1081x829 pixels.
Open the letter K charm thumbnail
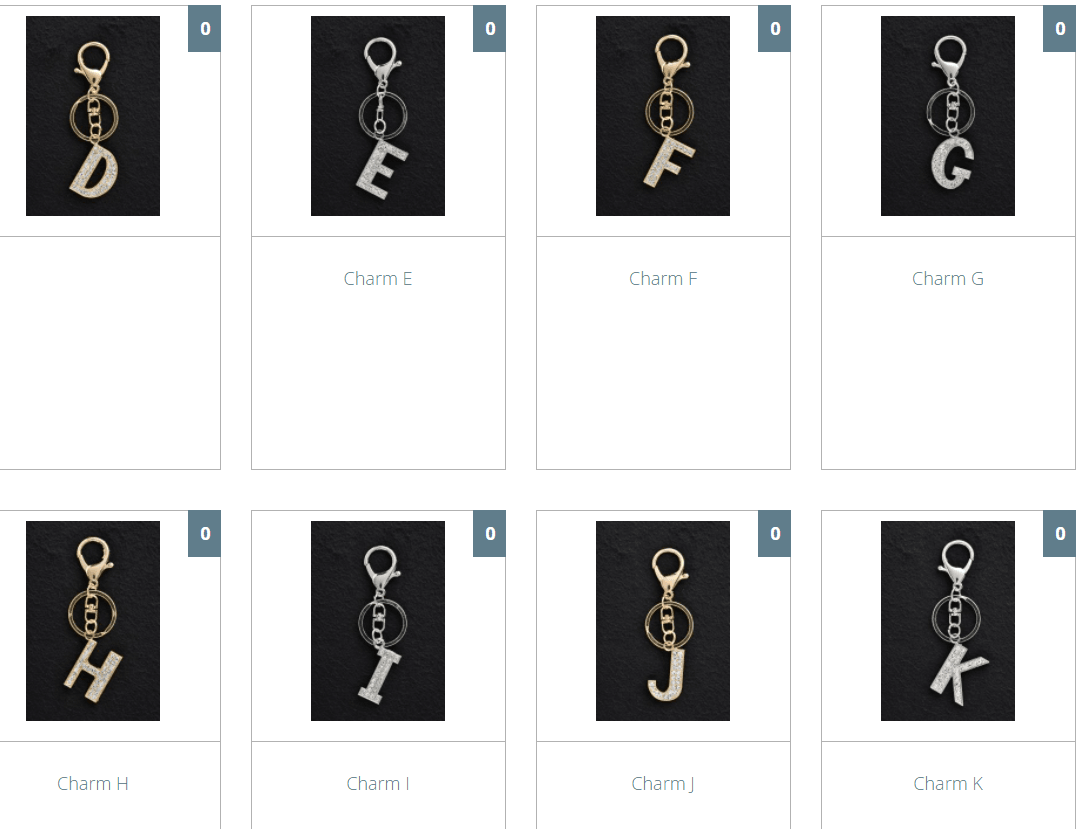pos(948,621)
